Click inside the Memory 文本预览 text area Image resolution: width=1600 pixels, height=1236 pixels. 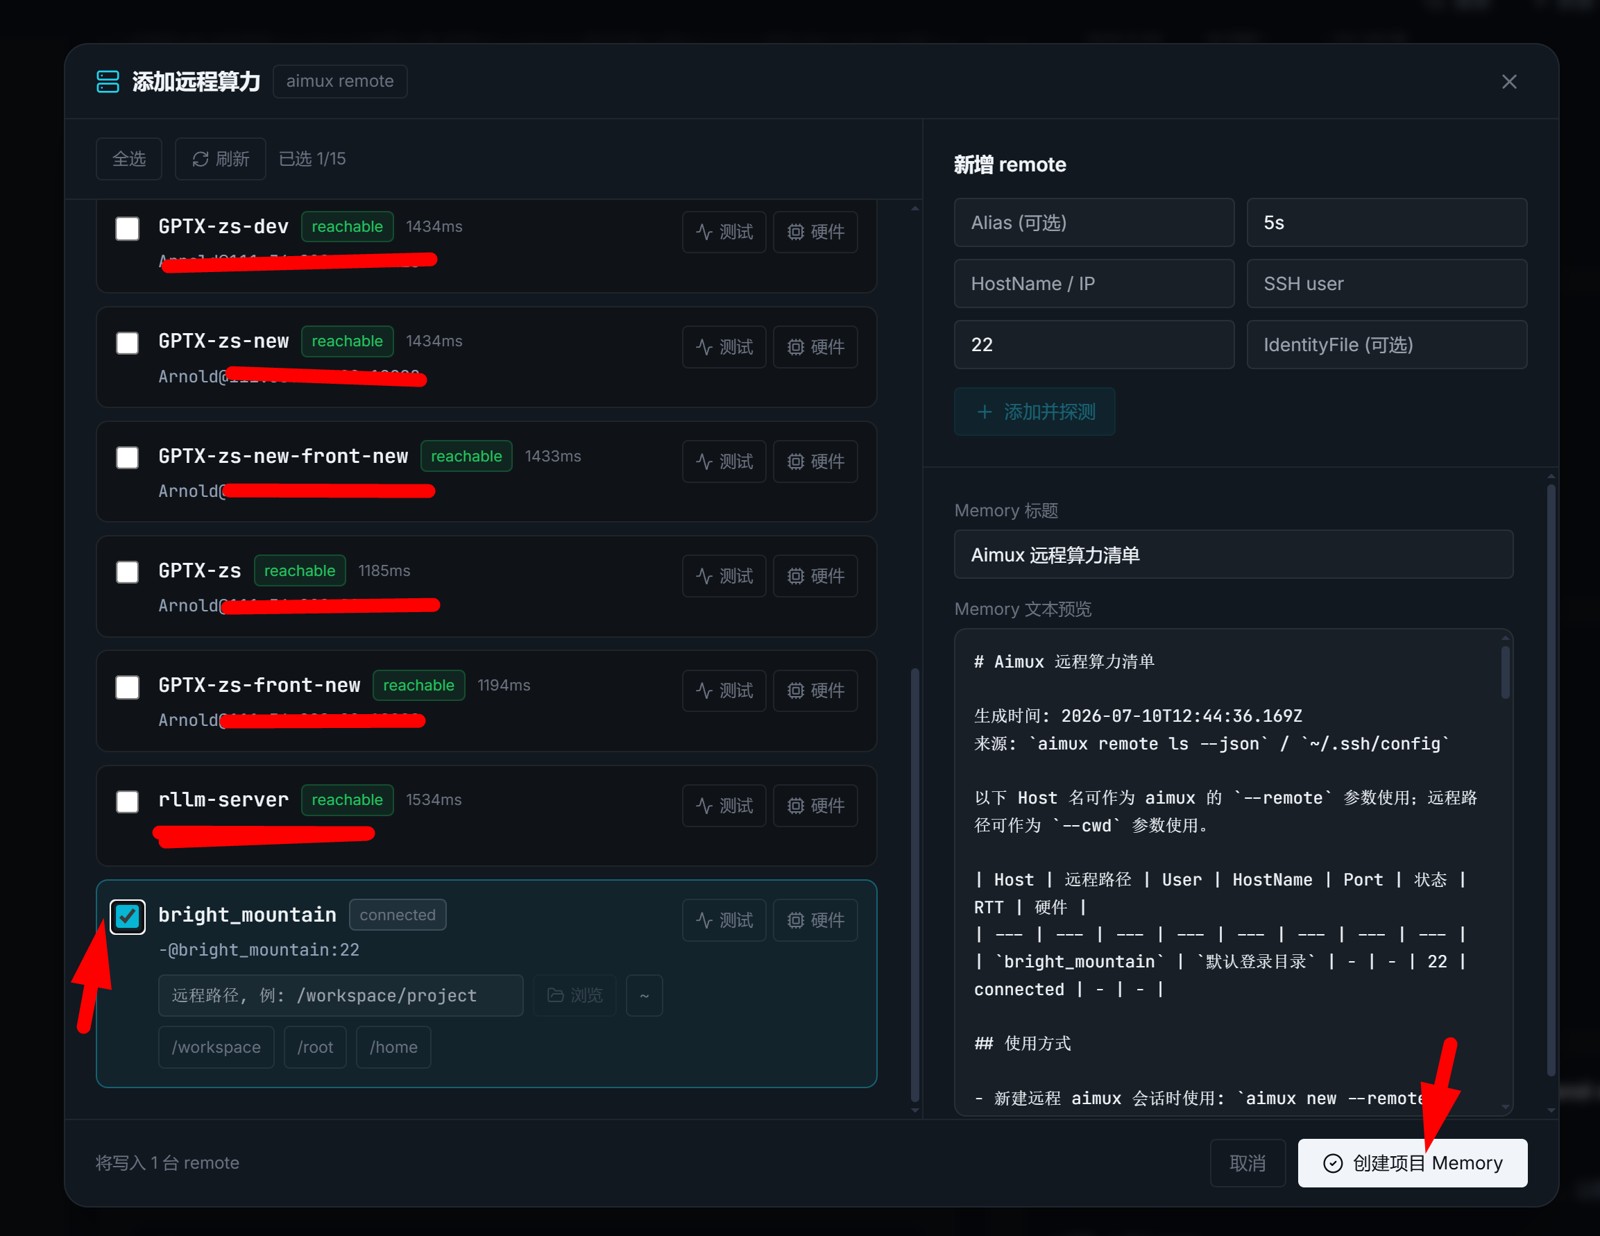pyautogui.click(x=1234, y=872)
